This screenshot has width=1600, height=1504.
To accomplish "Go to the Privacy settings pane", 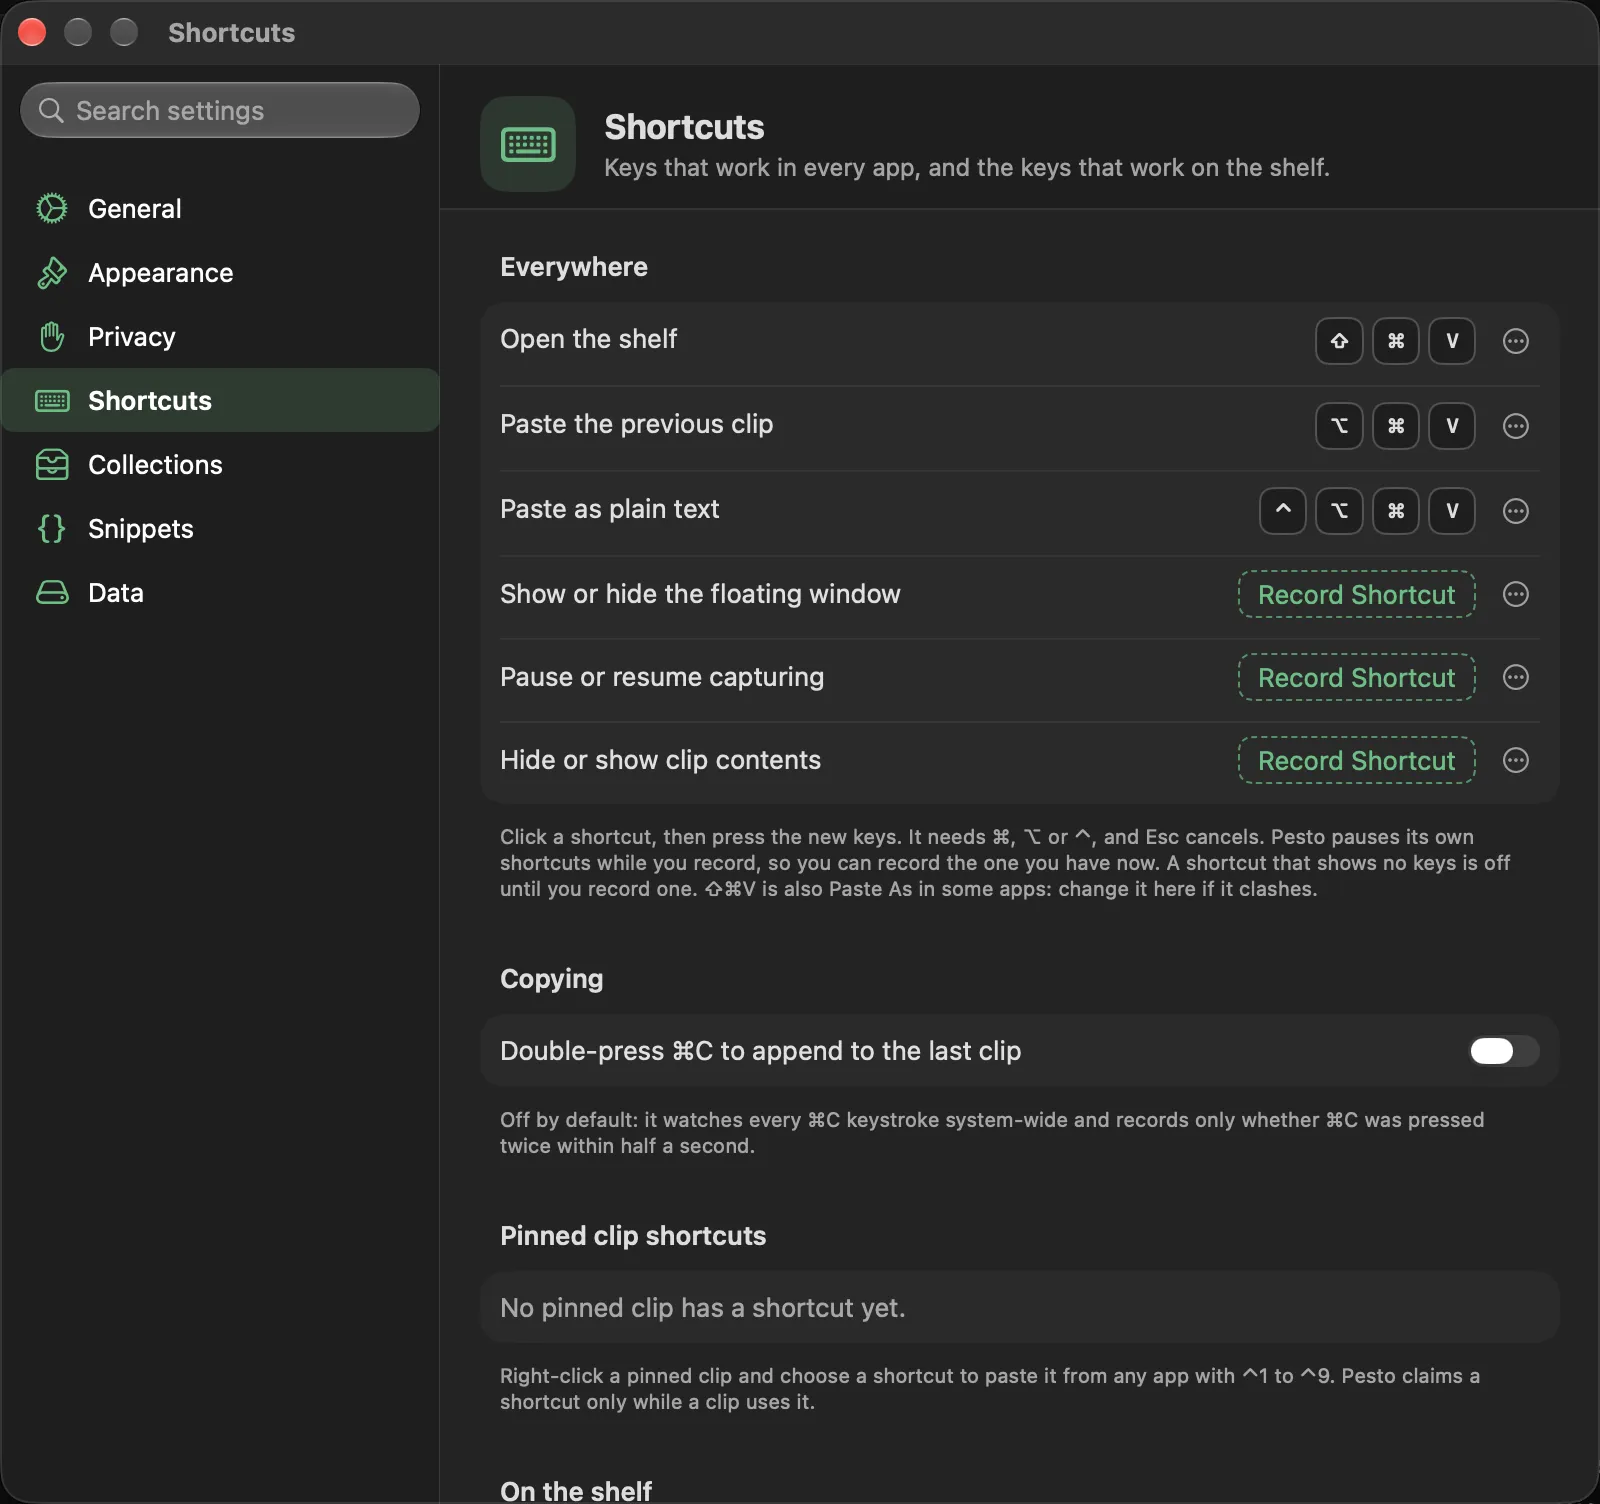I will pos(220,336).
